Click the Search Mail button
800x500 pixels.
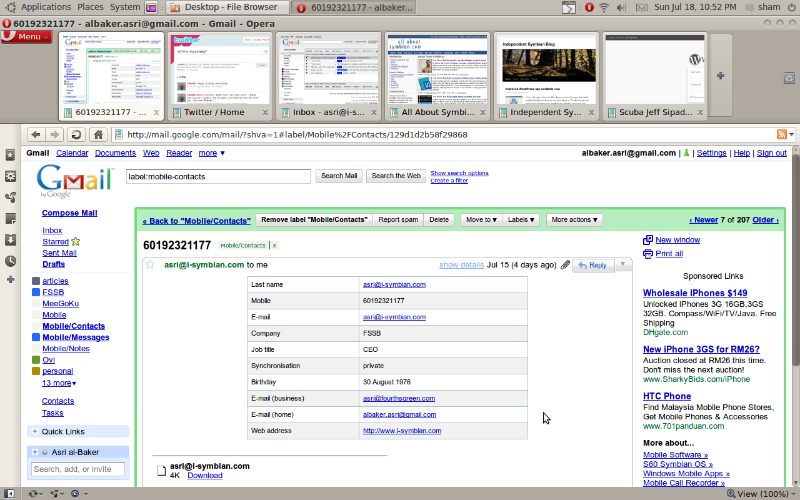(339, 176)
